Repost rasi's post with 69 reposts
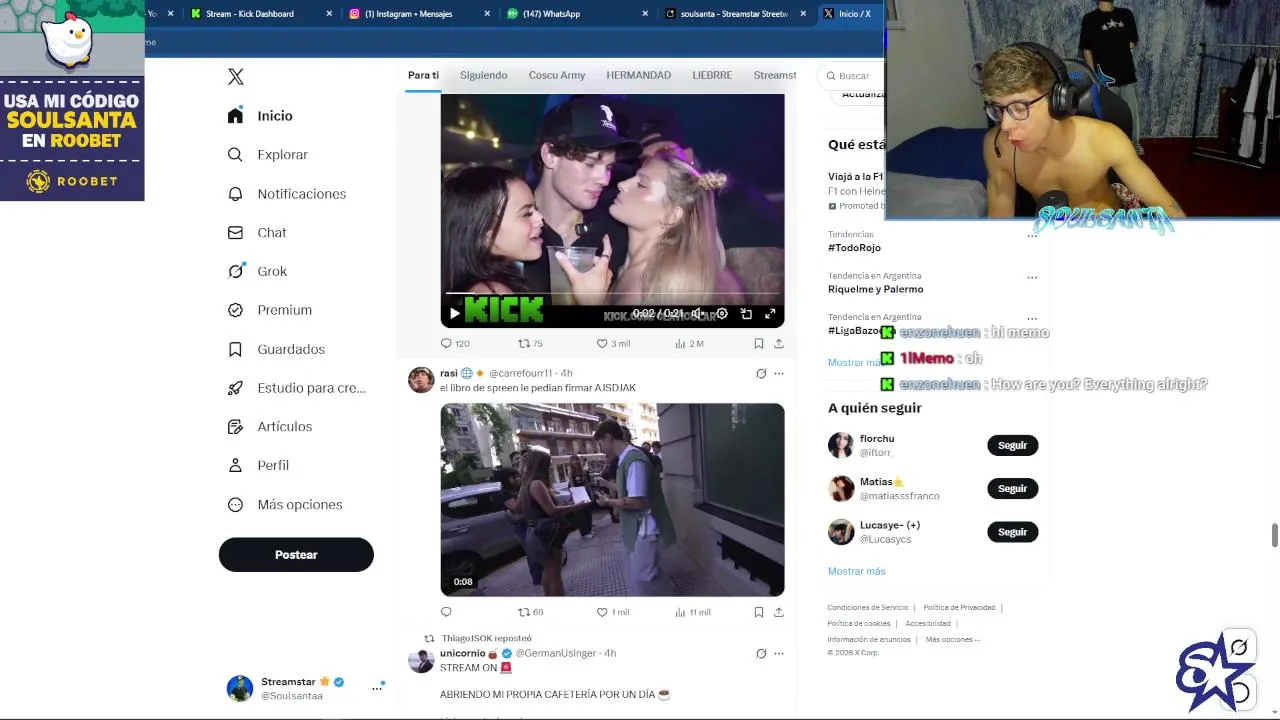 (x=530, y=612)
